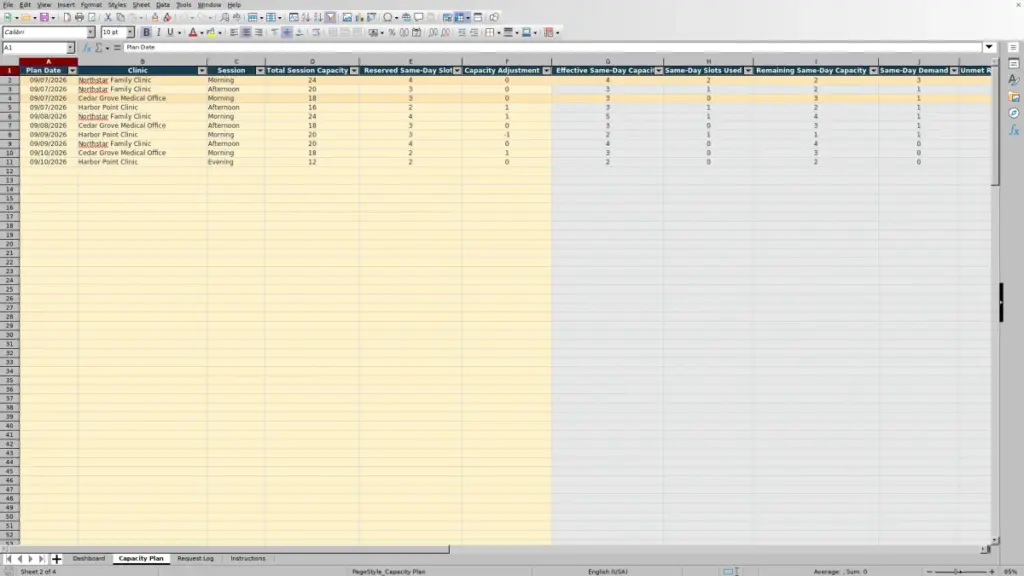Click the Sum sigma icon
Viewport: 1024px width, 576px height.
coord(99,48)
